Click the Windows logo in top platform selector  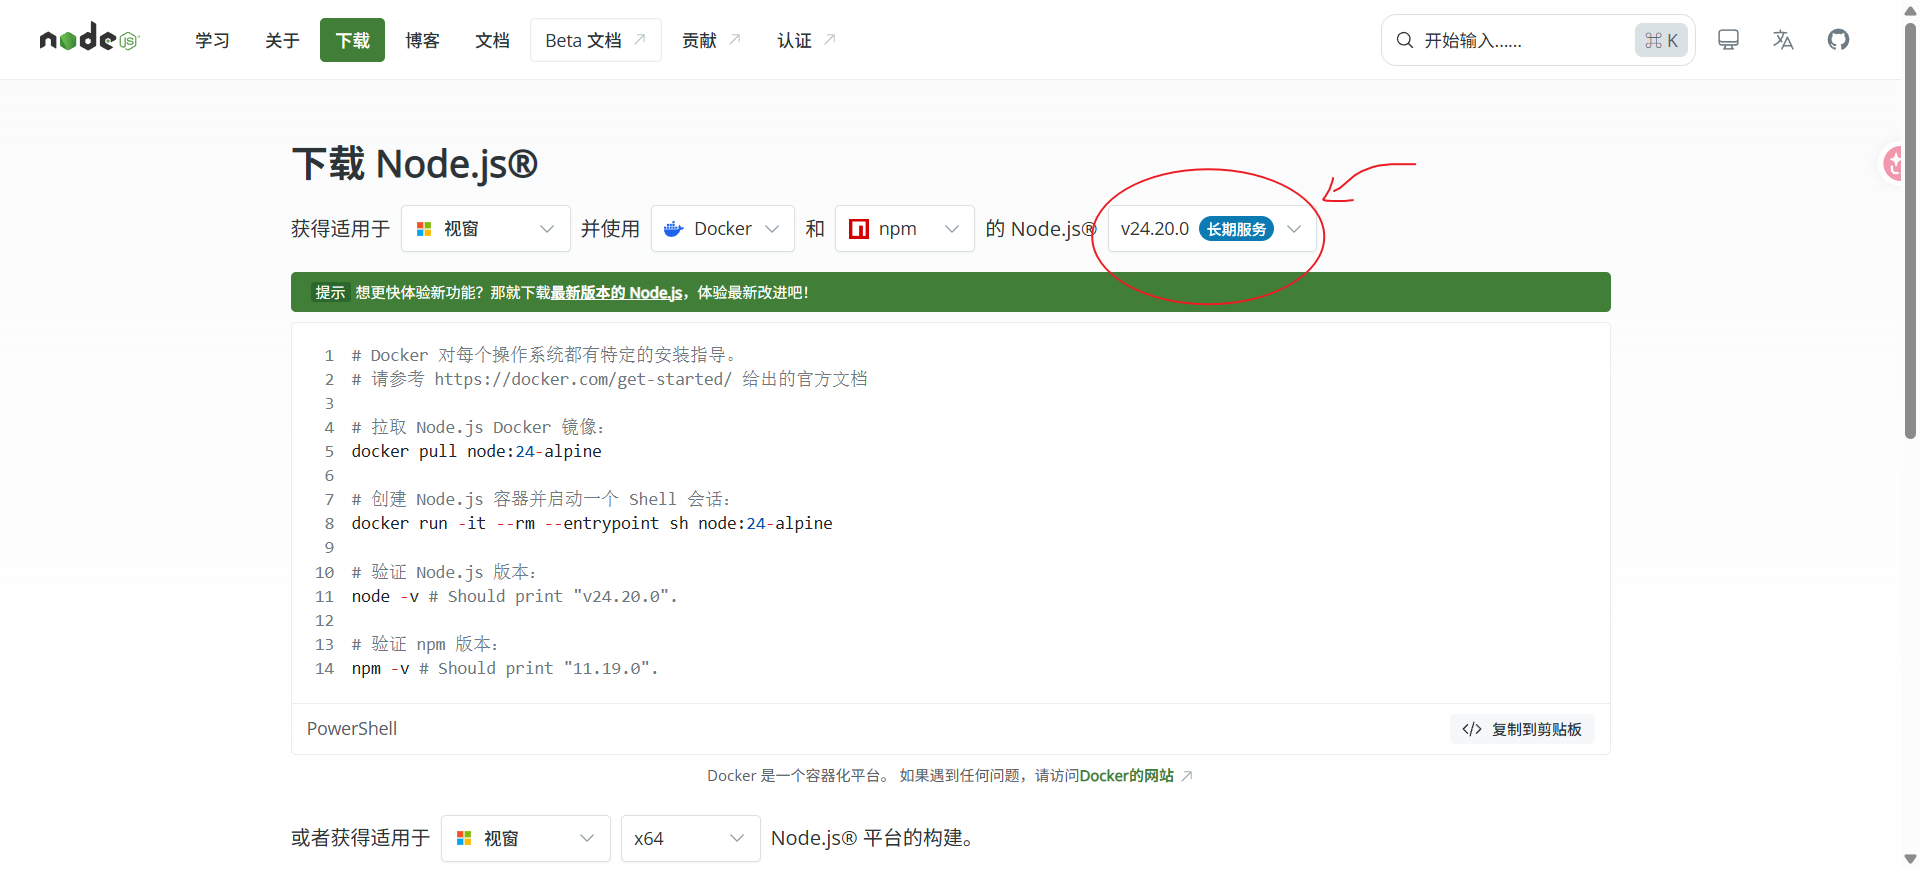(x=424, y=229)
